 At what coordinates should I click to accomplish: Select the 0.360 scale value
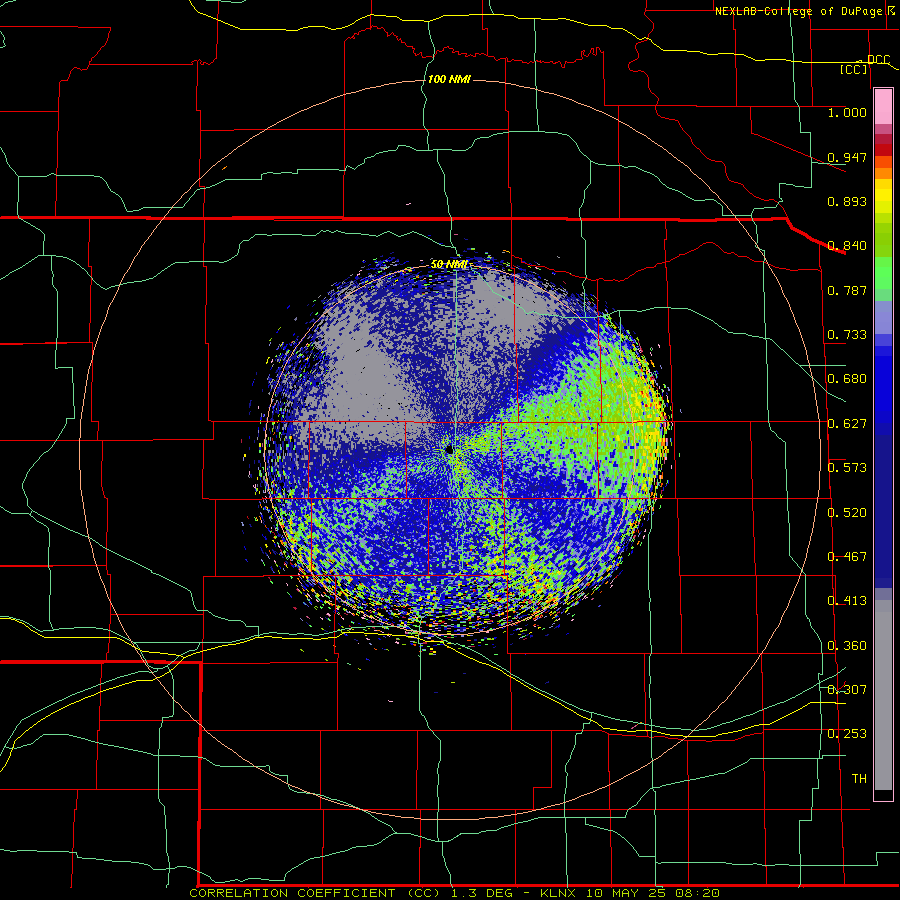847,646
